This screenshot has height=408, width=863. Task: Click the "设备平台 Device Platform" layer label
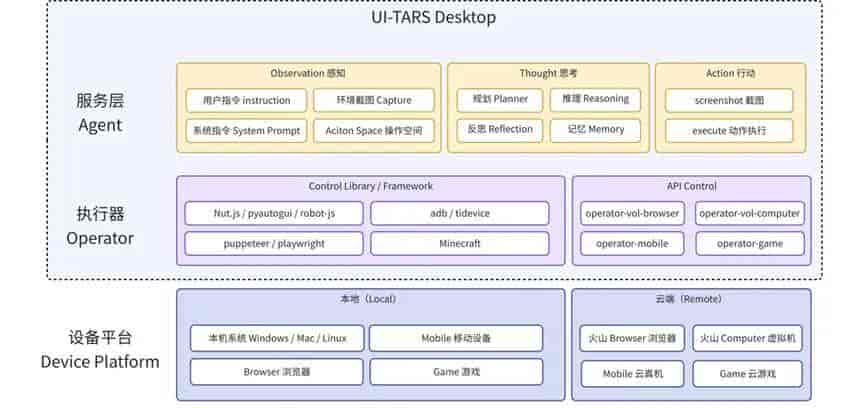pyautogui.click(x=100, y=349)
